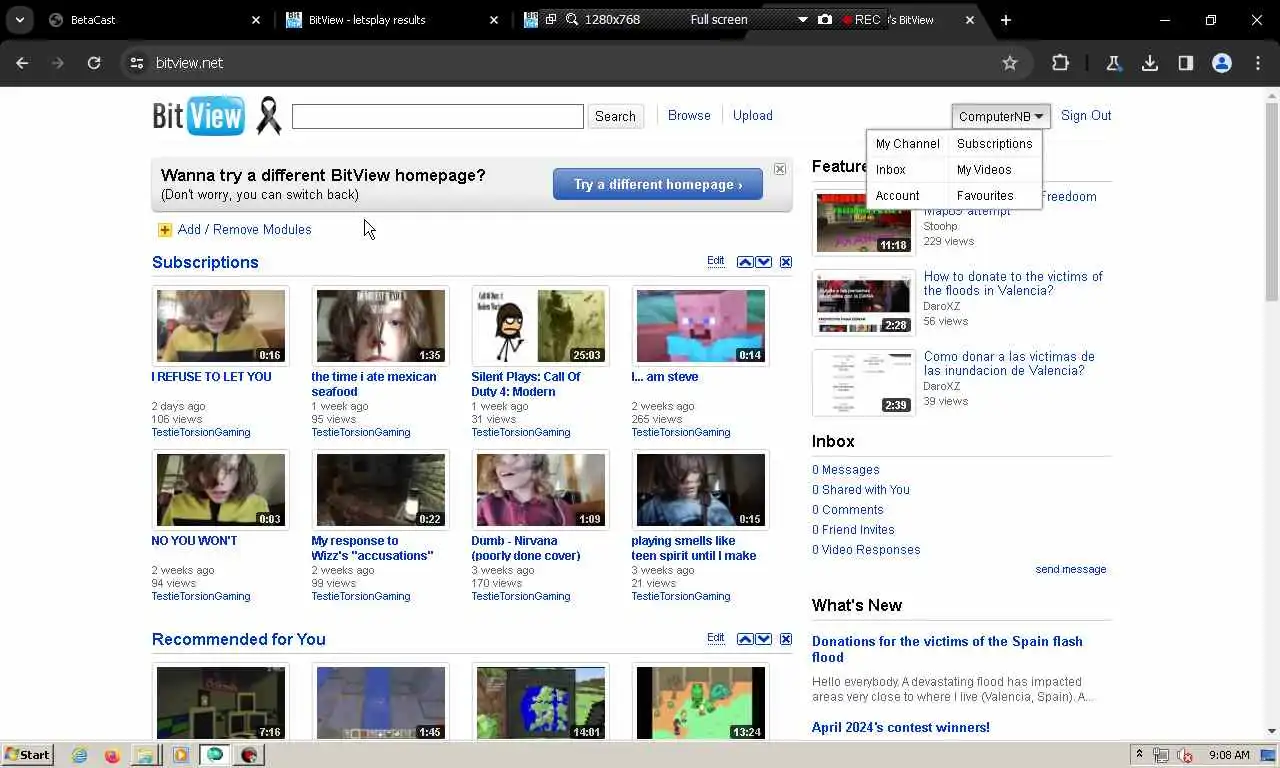Expand the ComputerNB user dropdown
Image resolution: width=1280 pixels, height=768 pixels.
pos(1001,116)
